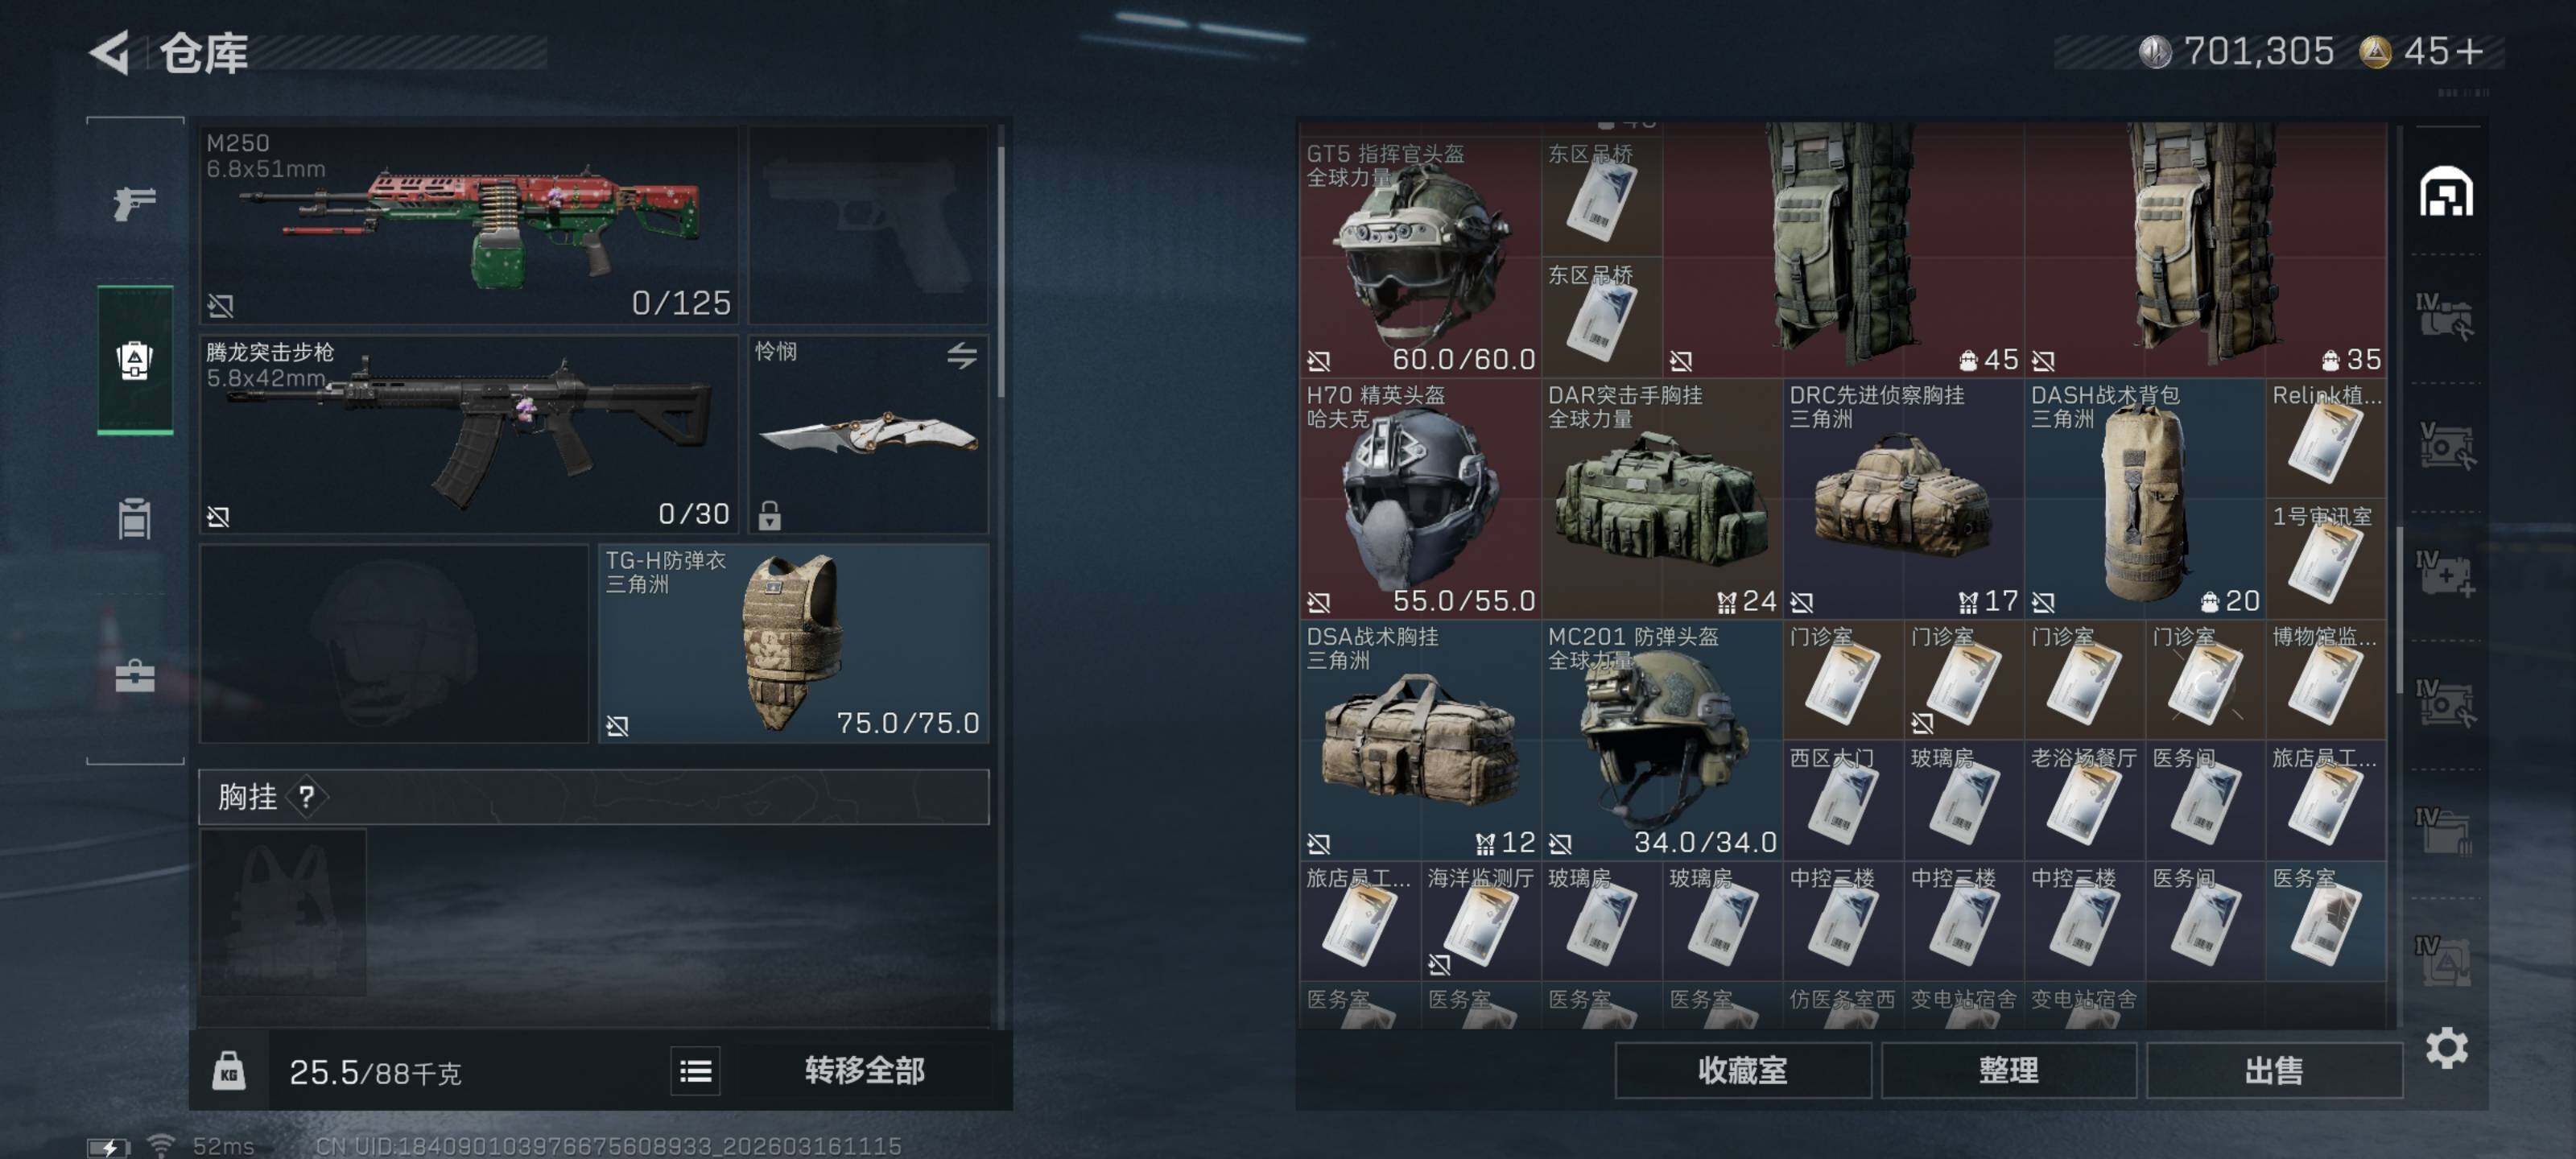
Task: Click the GT5 指挥官头盔 item
Action: 1420,256
